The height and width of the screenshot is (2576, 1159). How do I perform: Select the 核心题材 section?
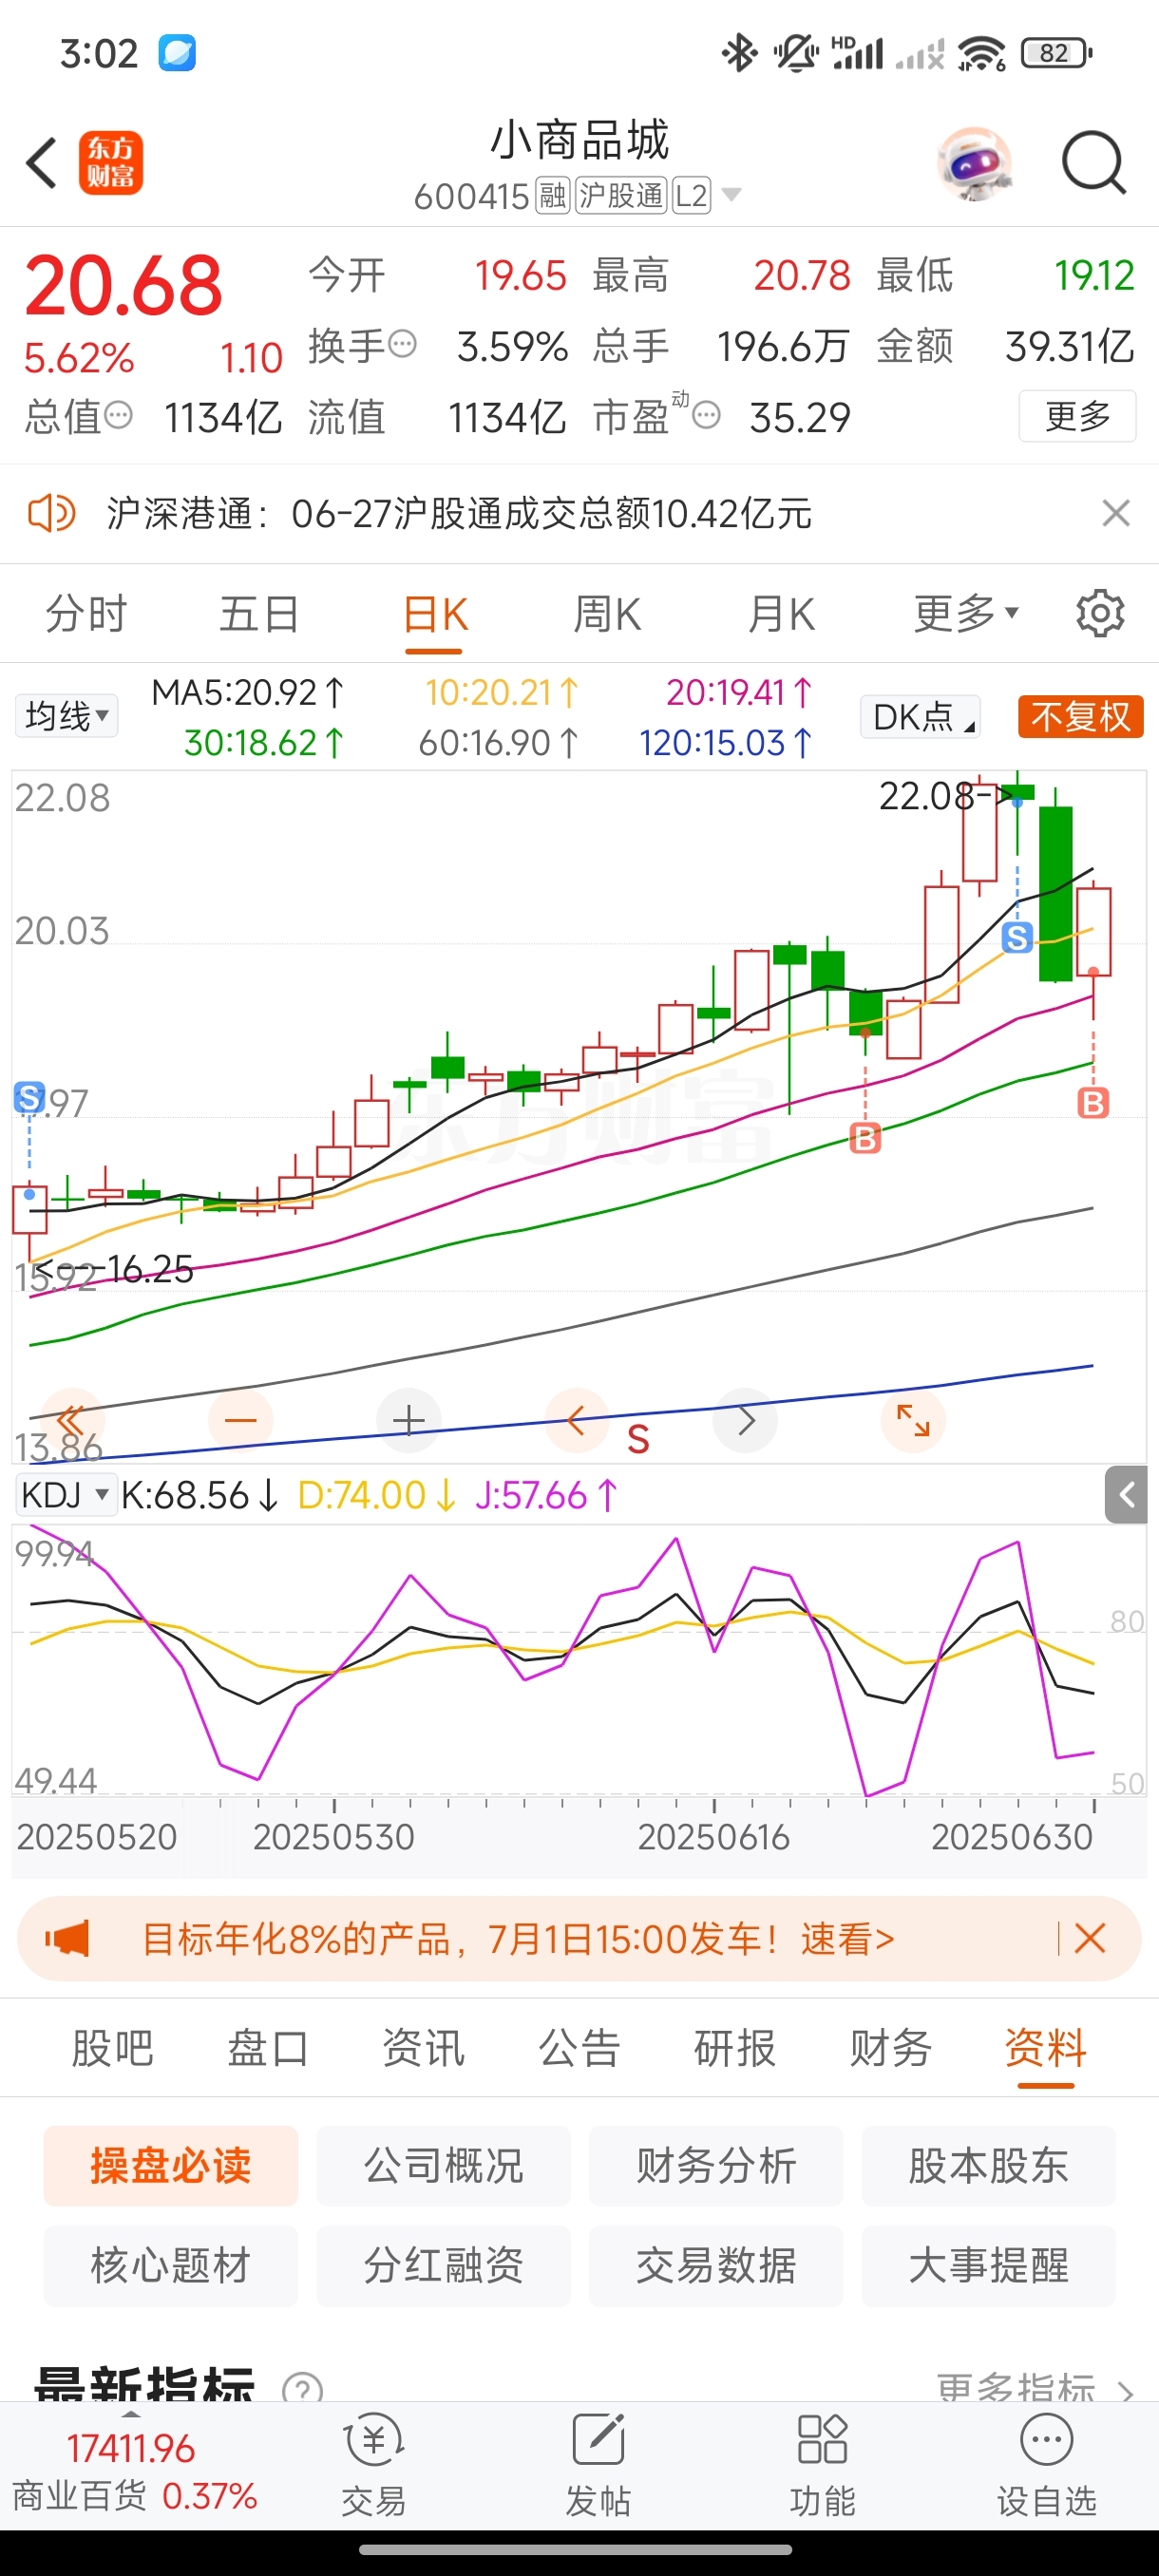click(x=171, y=2266)
